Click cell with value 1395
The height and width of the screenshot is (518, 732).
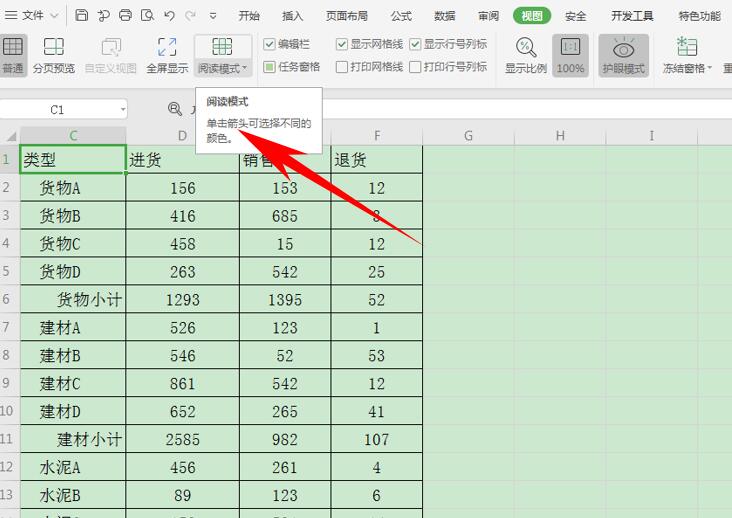pos(285,299)
